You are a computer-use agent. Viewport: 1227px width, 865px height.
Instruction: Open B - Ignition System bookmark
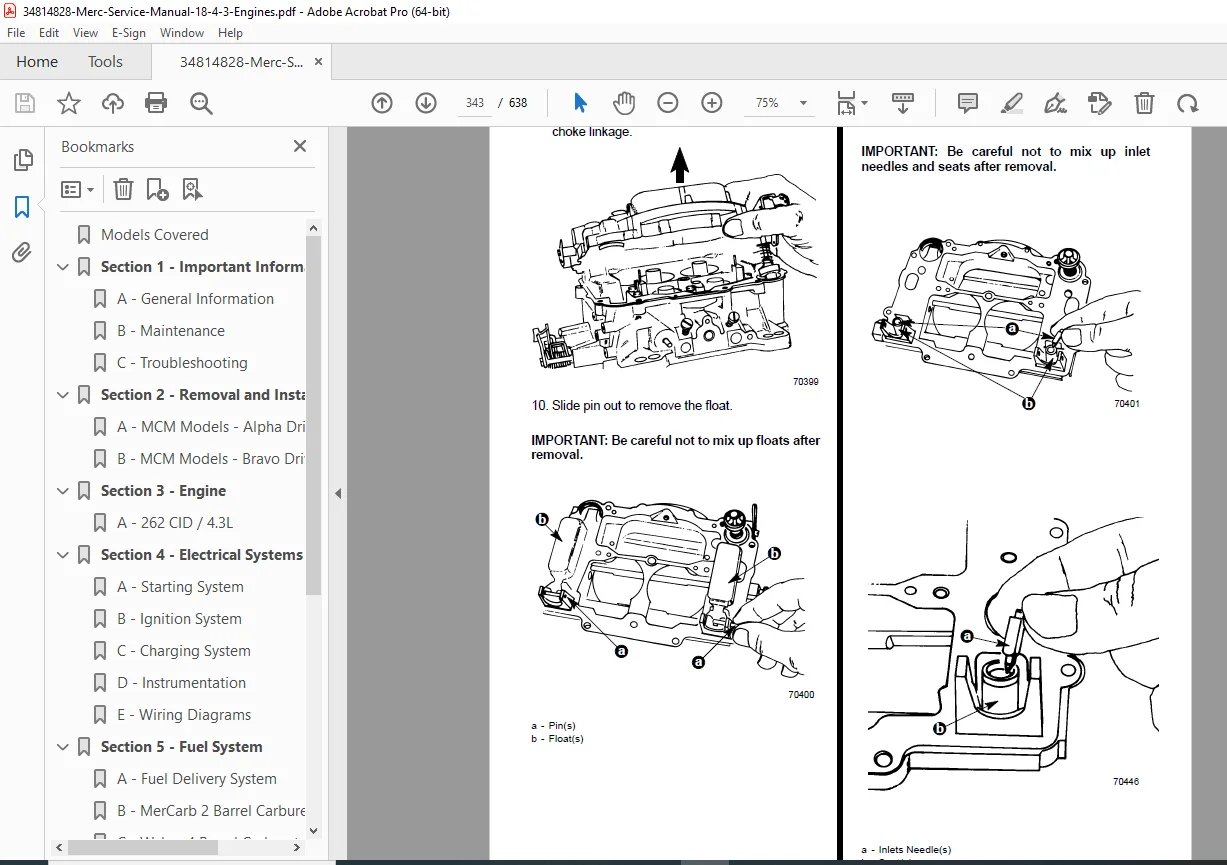179,619
